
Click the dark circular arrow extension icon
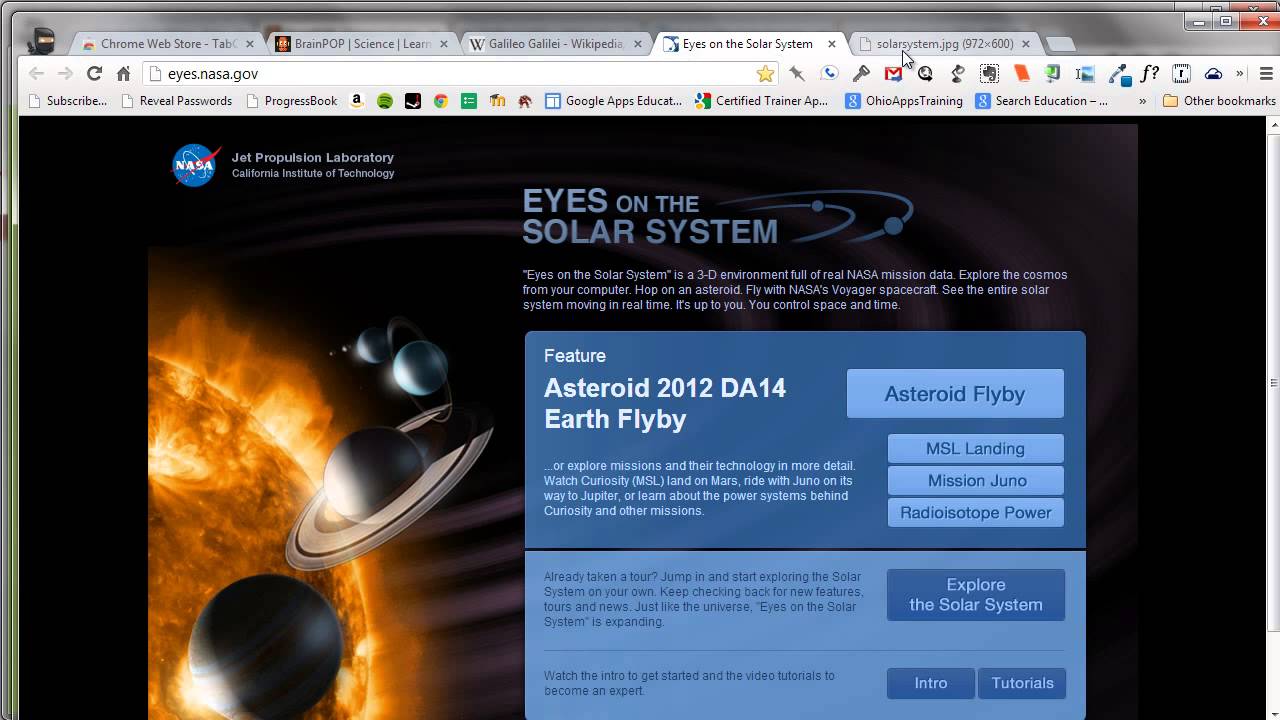(x=925, y=73)
